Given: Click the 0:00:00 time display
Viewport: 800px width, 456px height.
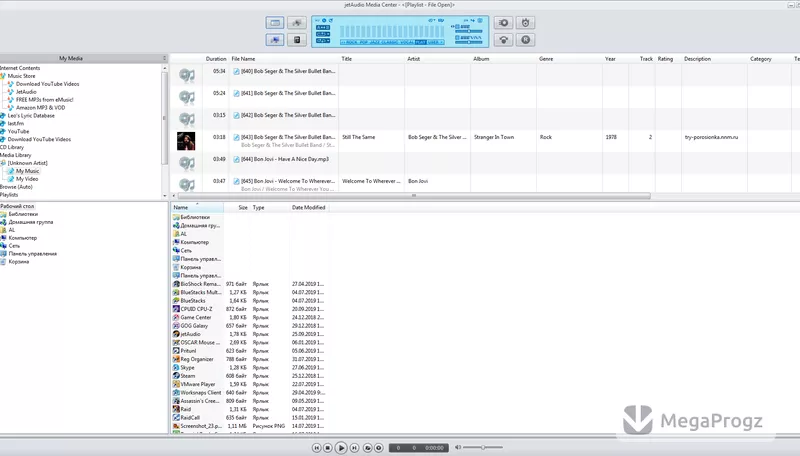Looking at the screenshot, I should tap(435, 448).
